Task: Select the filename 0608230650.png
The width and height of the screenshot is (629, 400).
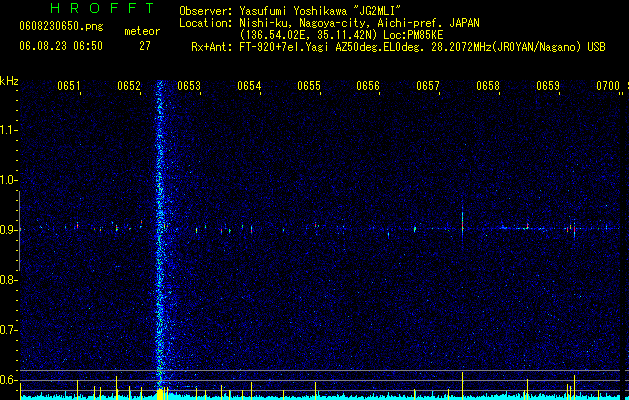Action: pyautogui.click(x=61, y=27)
